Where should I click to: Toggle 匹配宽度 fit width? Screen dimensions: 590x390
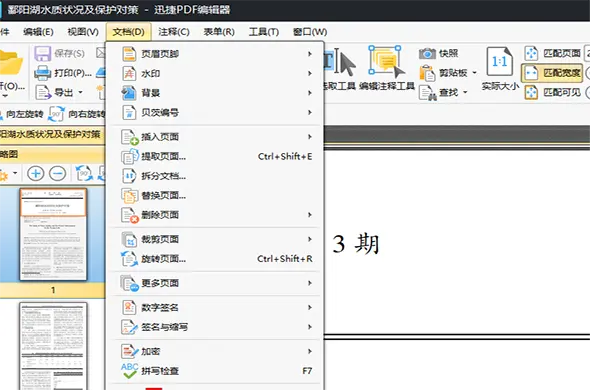point(552,73)
